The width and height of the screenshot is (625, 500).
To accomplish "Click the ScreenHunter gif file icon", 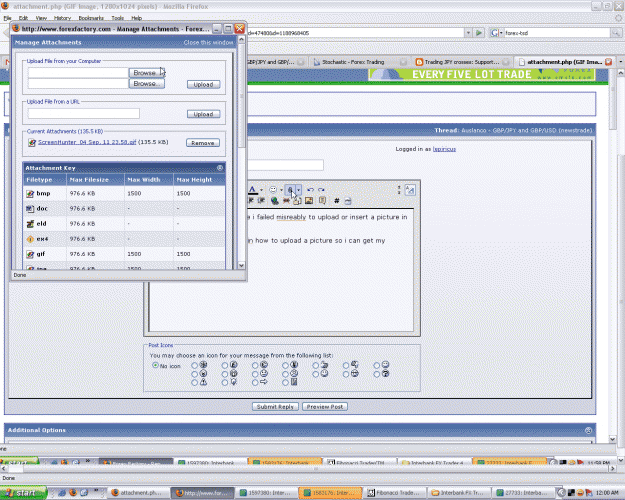I will tap(32, 142).
